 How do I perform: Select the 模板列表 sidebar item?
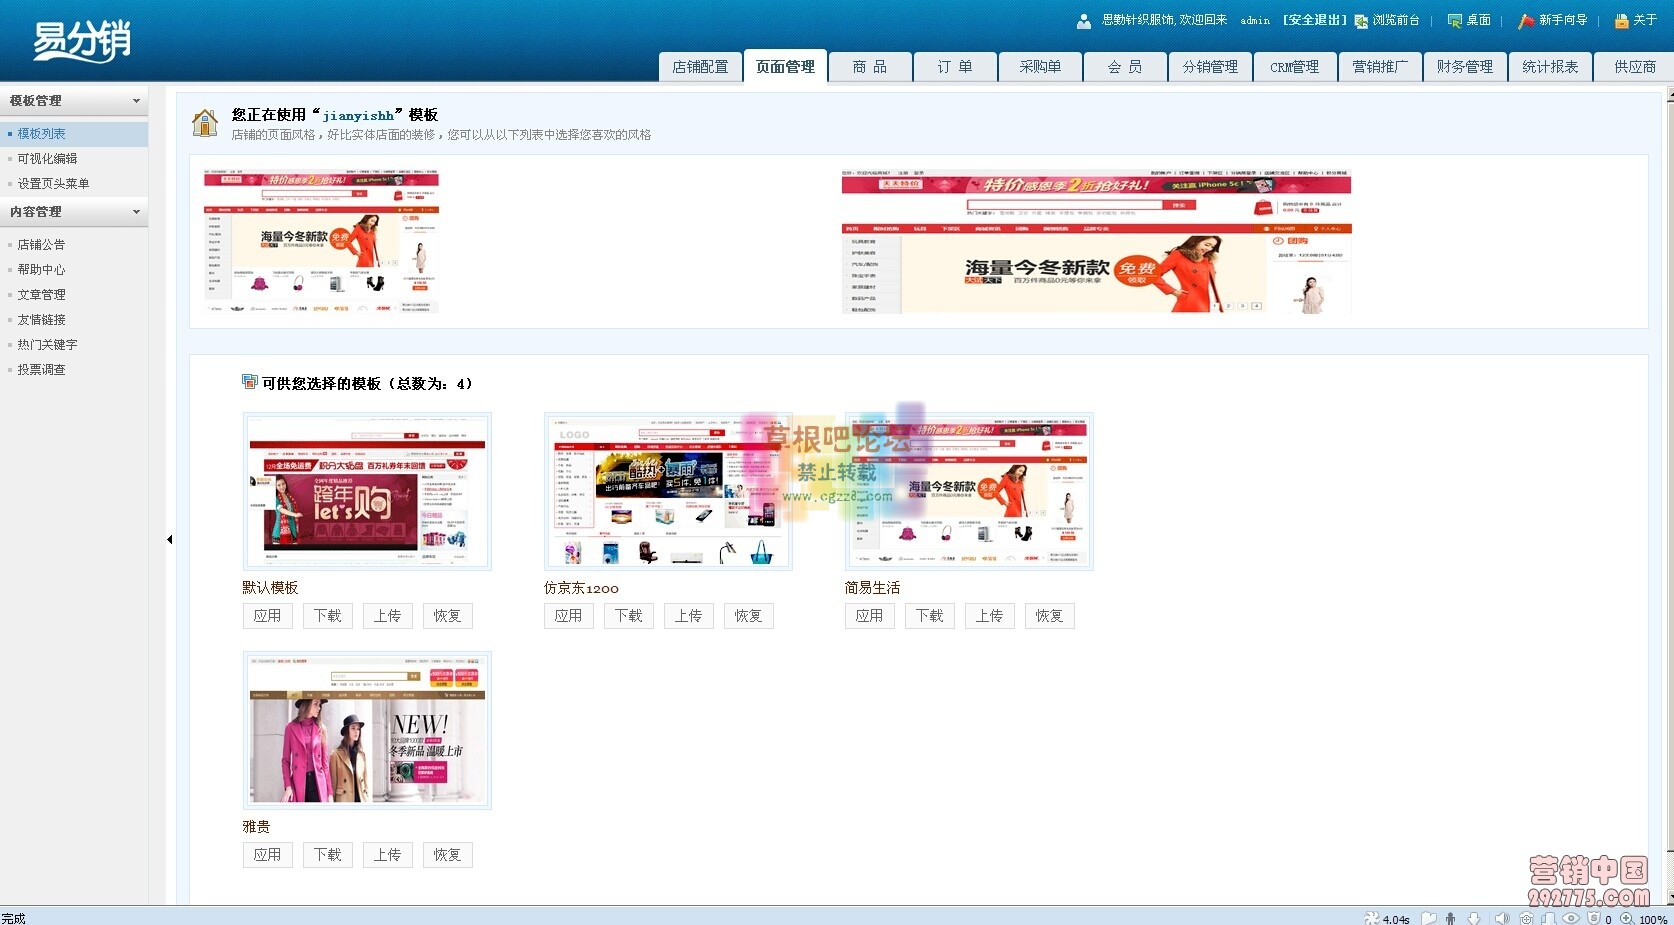click(x=44, y=133)
